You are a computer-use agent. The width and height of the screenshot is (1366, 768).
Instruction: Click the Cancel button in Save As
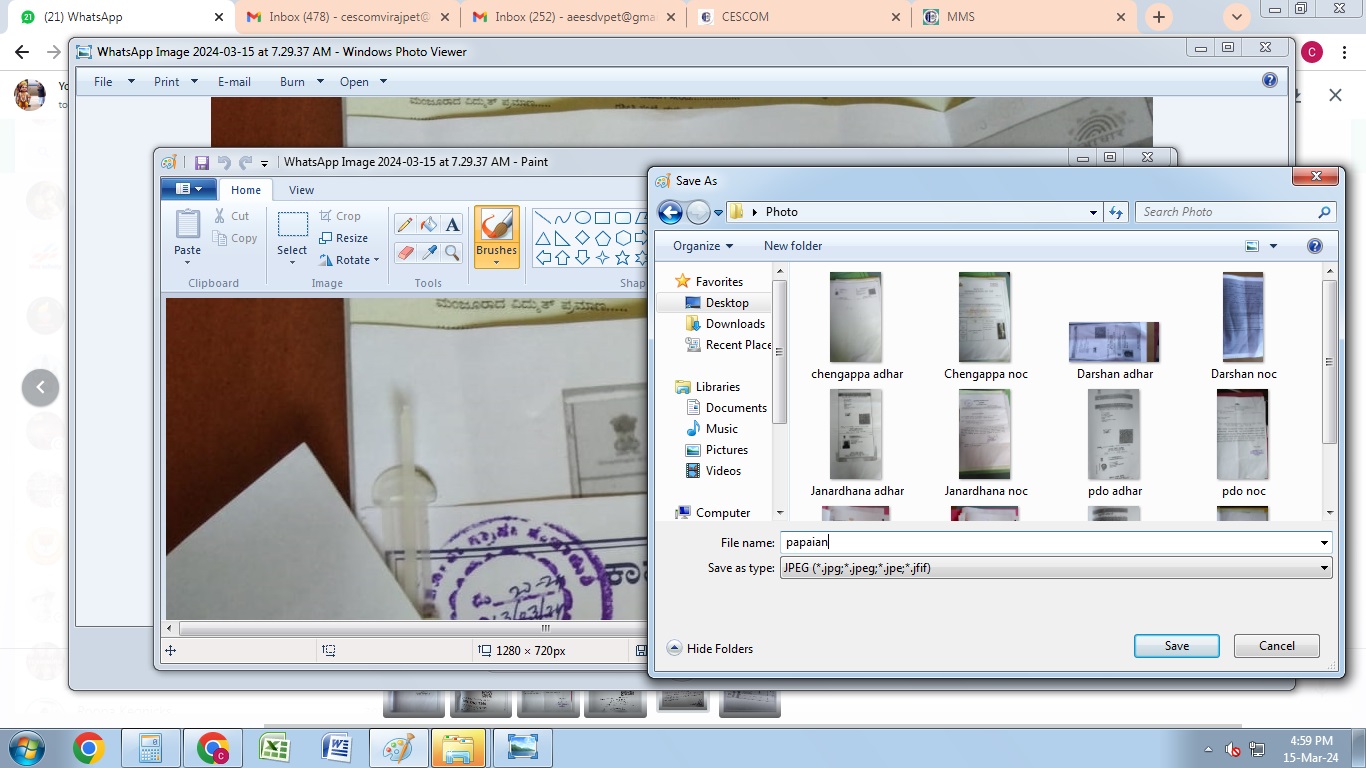click(1277, 646)
